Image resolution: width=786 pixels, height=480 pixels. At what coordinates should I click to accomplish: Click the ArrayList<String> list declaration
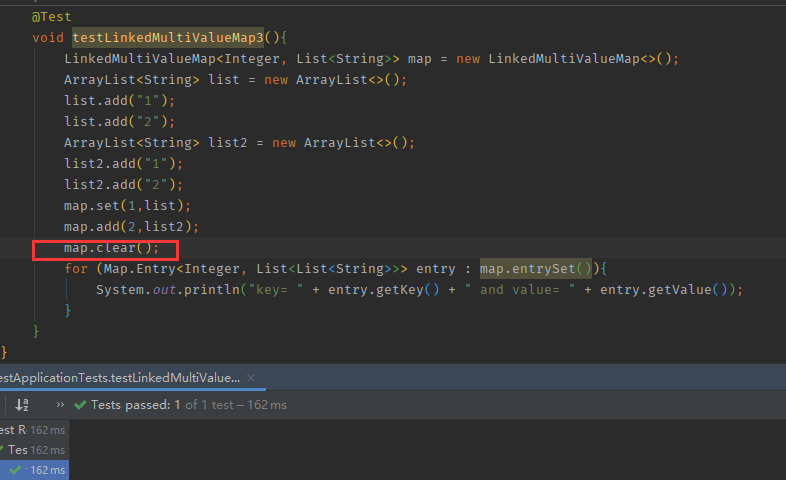(x=235, y=80)
